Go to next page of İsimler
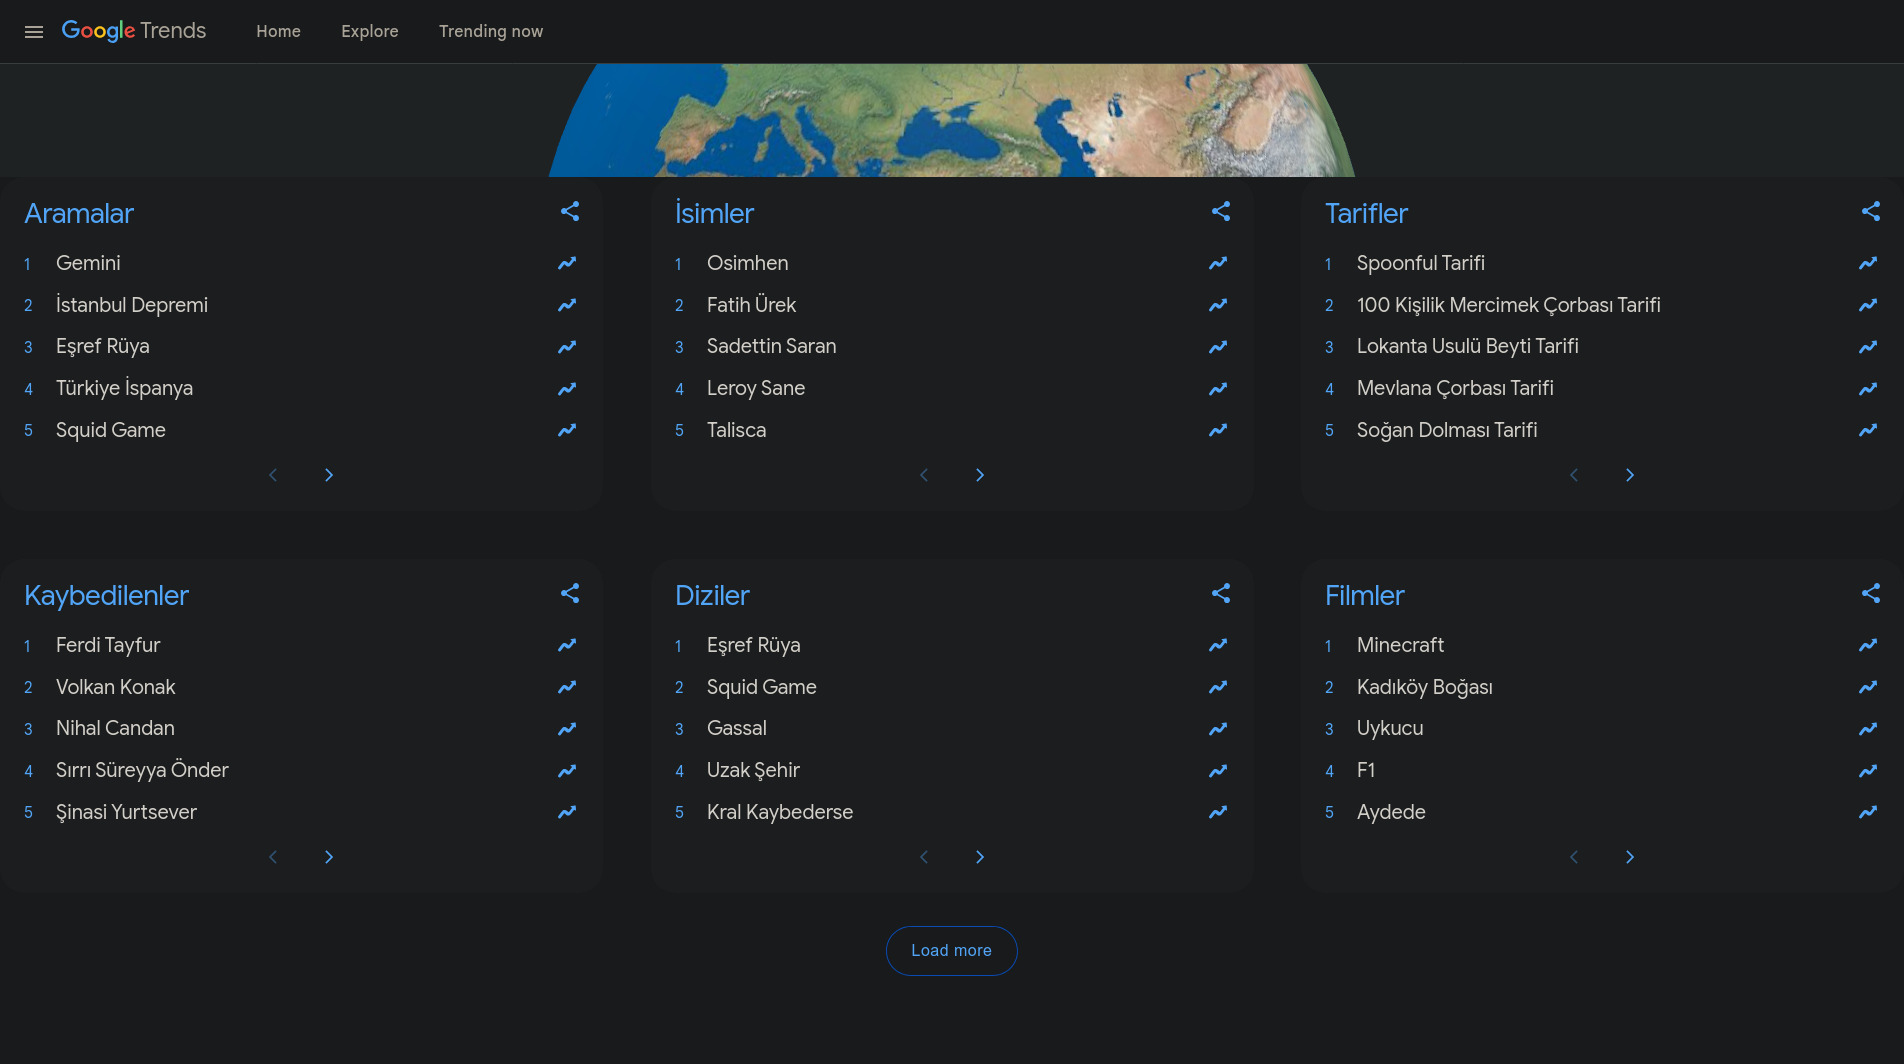Screen dimensions: 1904x1064 pos(980,475)
